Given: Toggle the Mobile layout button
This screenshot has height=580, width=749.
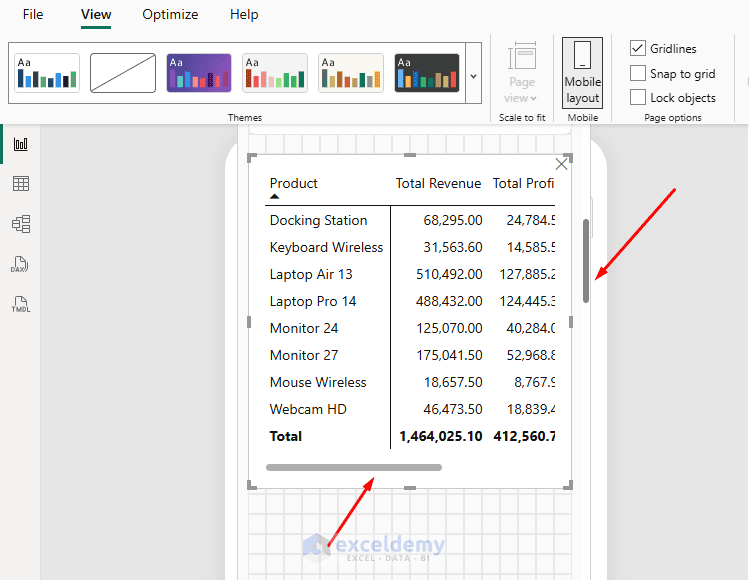Looking at the screenshot, I should coord(582,73).
